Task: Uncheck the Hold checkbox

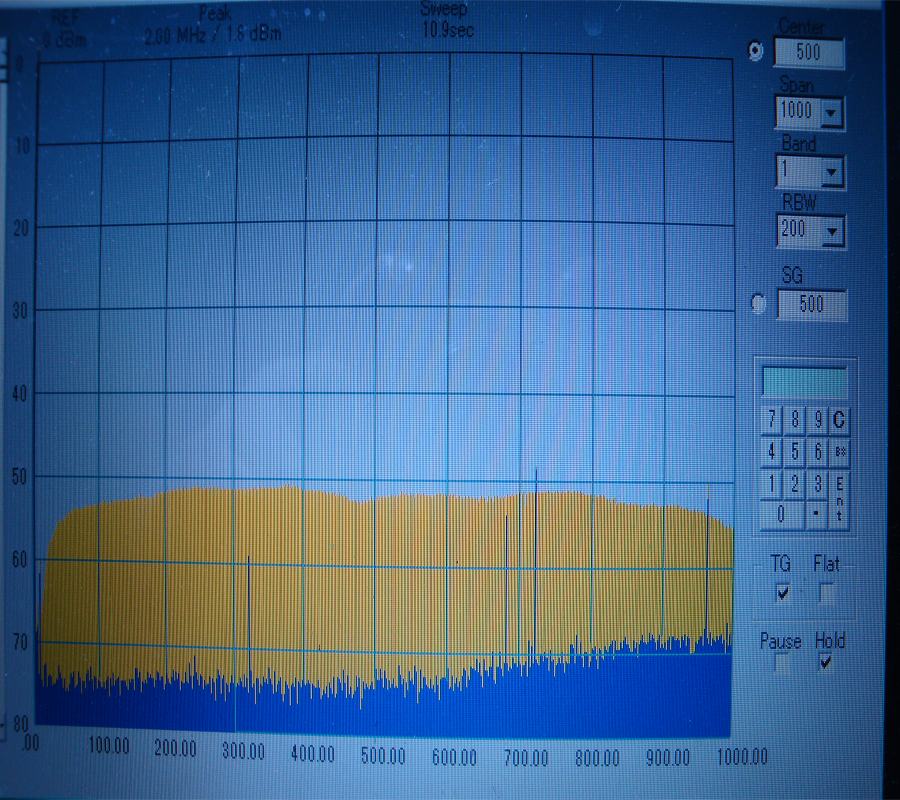Action: click(x=826, y=662)
